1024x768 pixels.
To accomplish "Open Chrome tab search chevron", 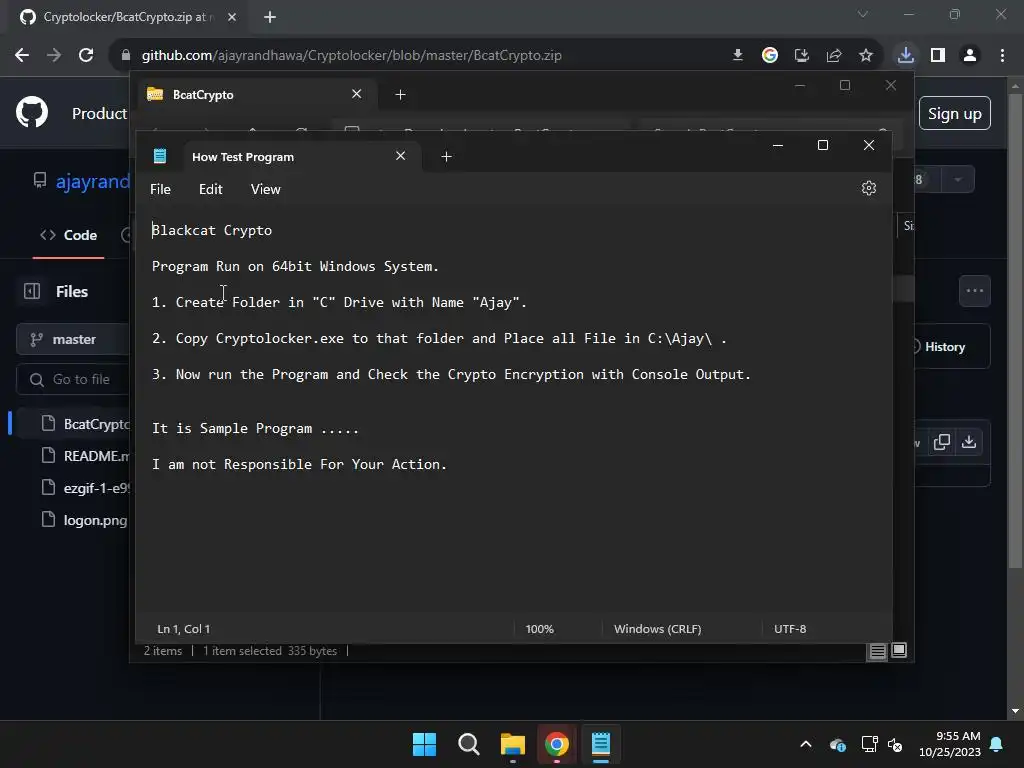I will point(863,14).
